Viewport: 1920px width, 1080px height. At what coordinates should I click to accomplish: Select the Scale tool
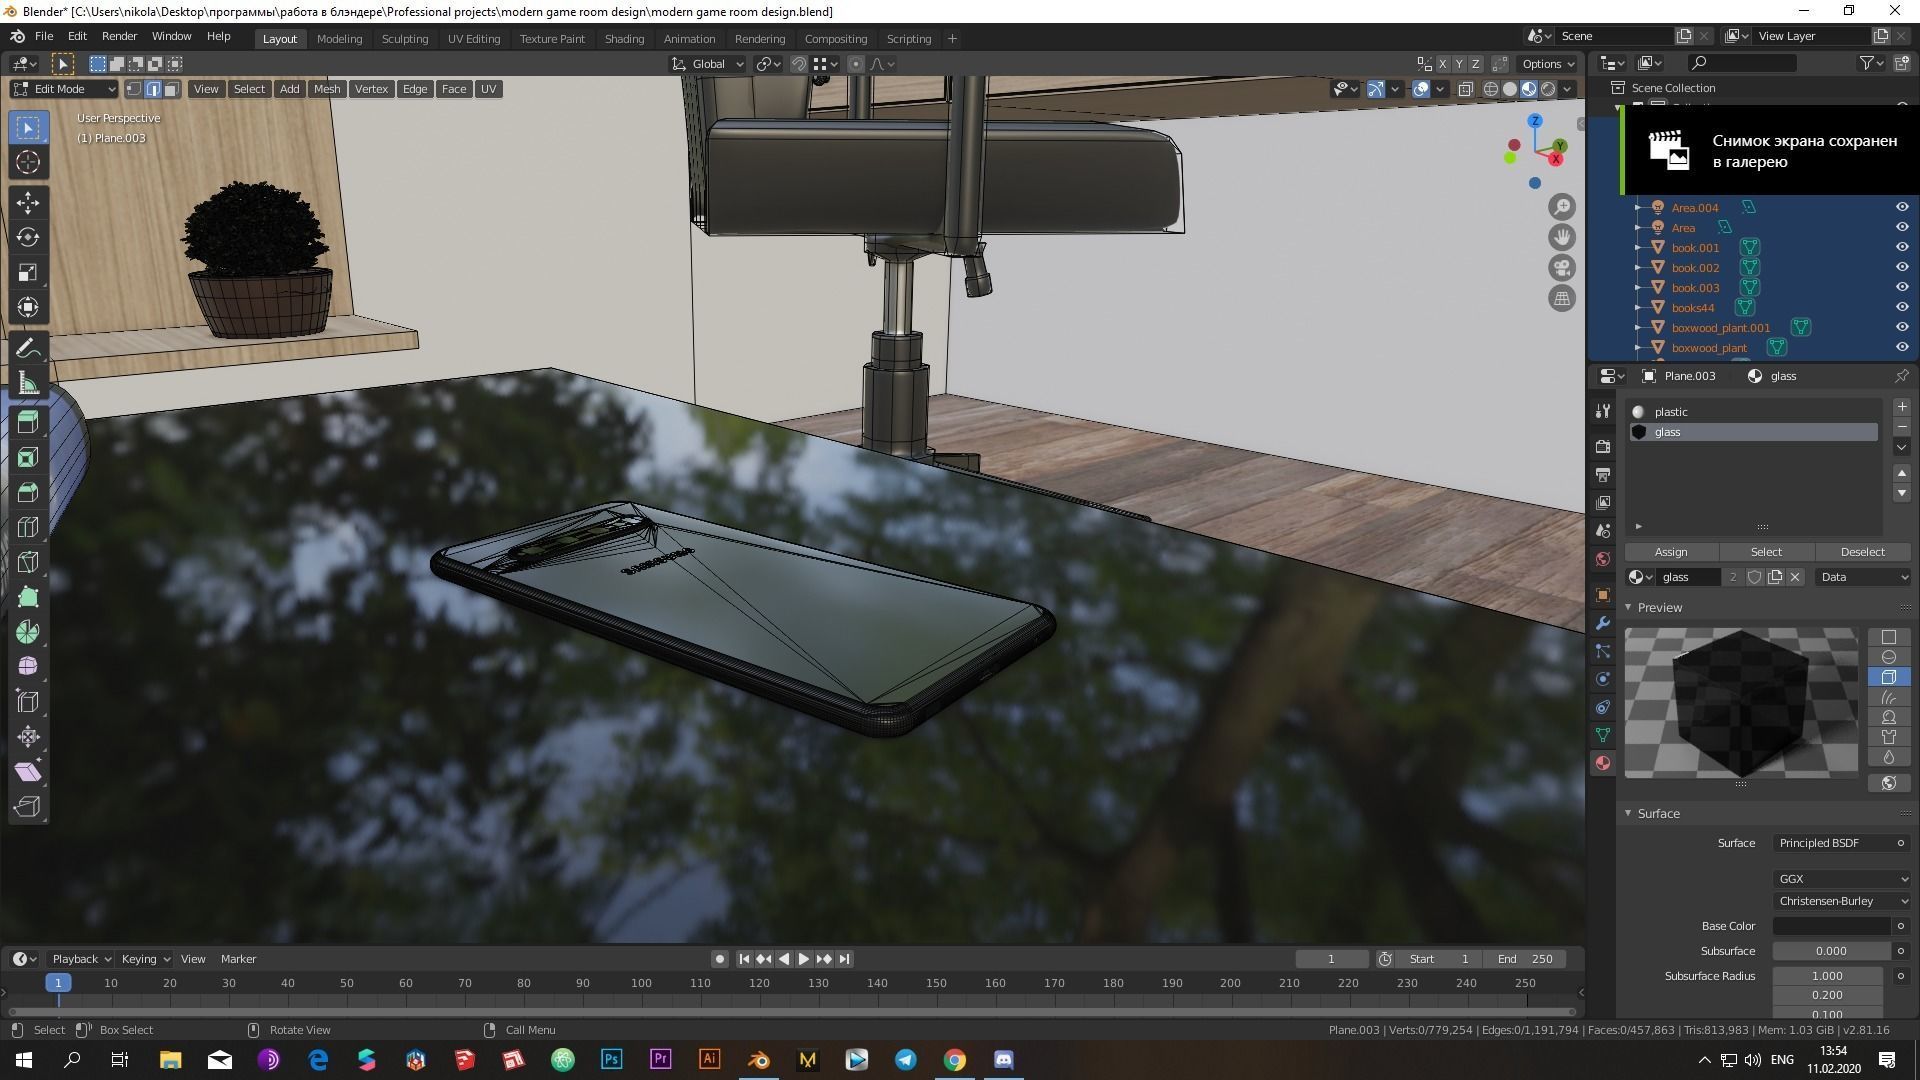(x=28, y=272)
